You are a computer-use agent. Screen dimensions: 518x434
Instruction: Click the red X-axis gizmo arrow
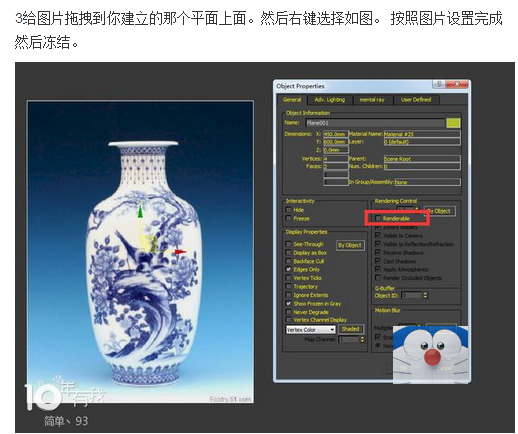(180, 252)
